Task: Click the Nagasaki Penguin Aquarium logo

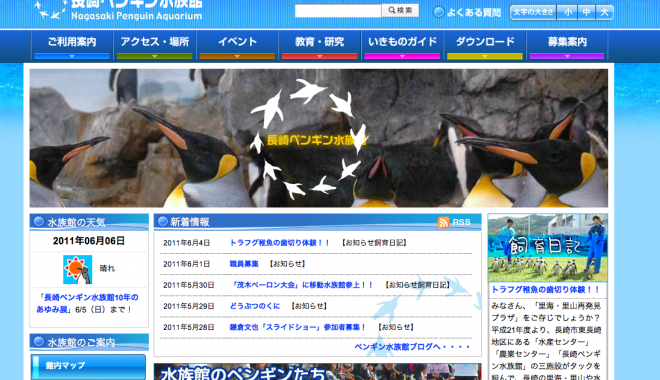Action: pos(119,10)
